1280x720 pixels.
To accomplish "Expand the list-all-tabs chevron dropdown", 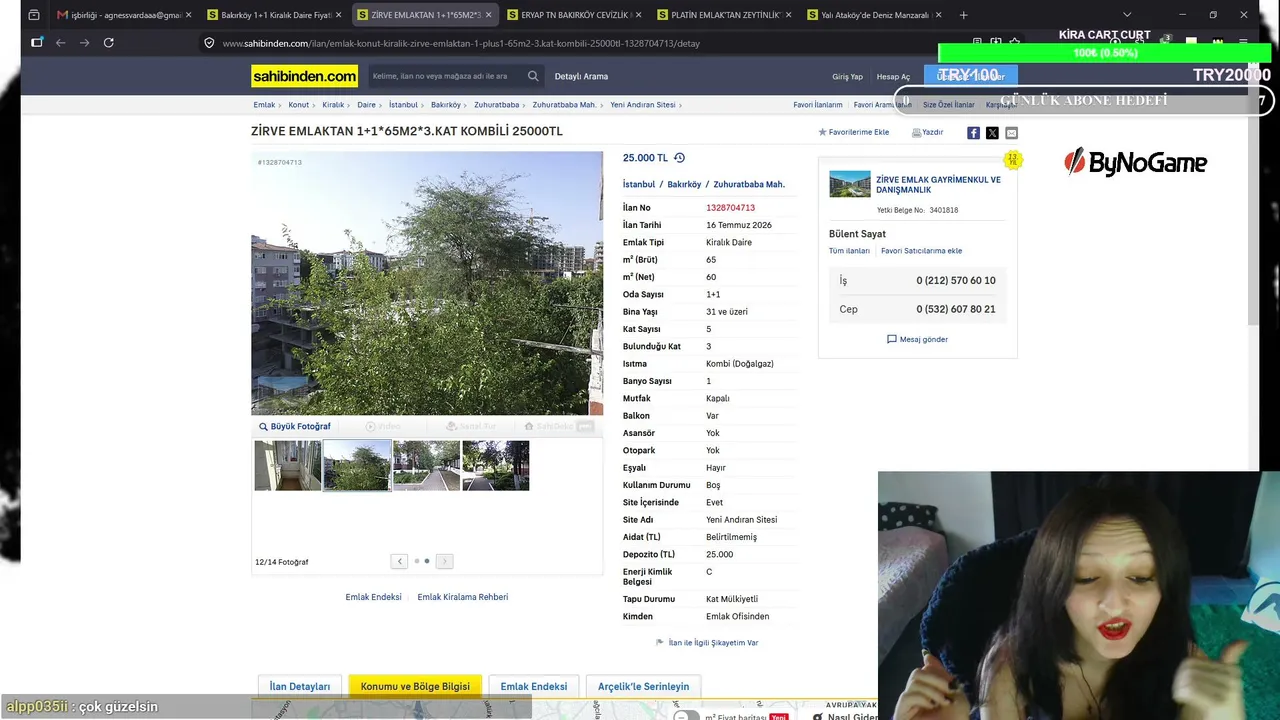I will (1127, 15).
